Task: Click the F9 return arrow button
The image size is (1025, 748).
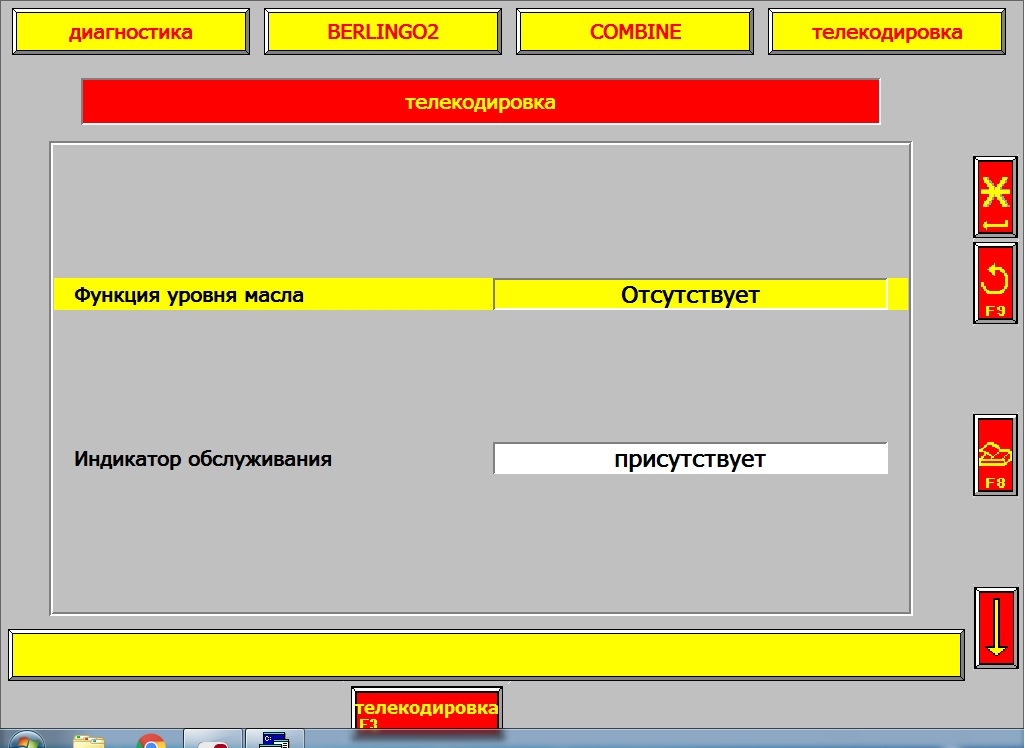Action: click(x=995, y=282)
